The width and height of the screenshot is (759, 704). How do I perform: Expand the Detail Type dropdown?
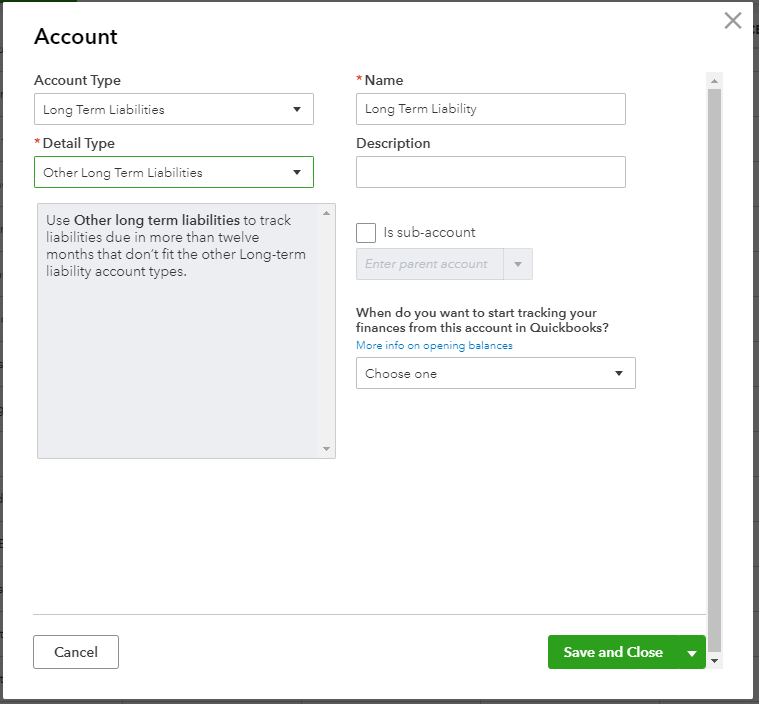pos(174,172)
